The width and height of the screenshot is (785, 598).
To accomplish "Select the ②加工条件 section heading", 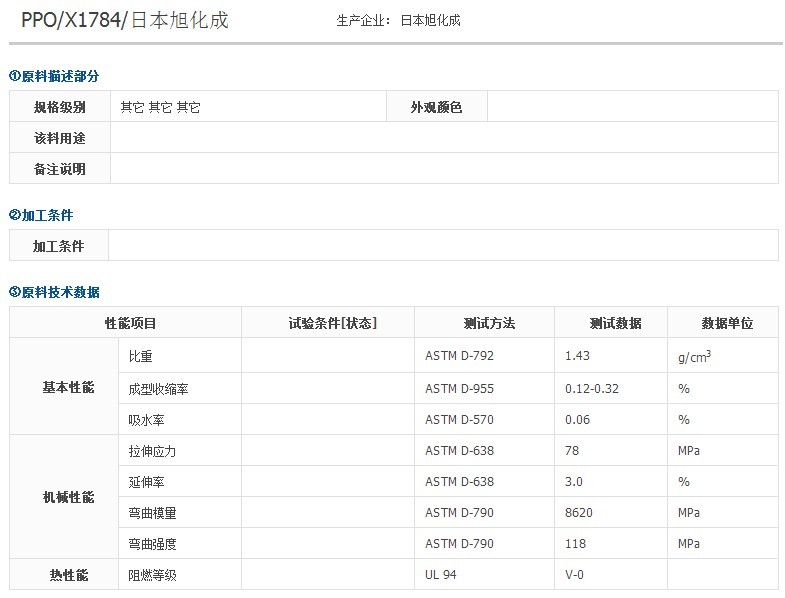I will (41, 215).
